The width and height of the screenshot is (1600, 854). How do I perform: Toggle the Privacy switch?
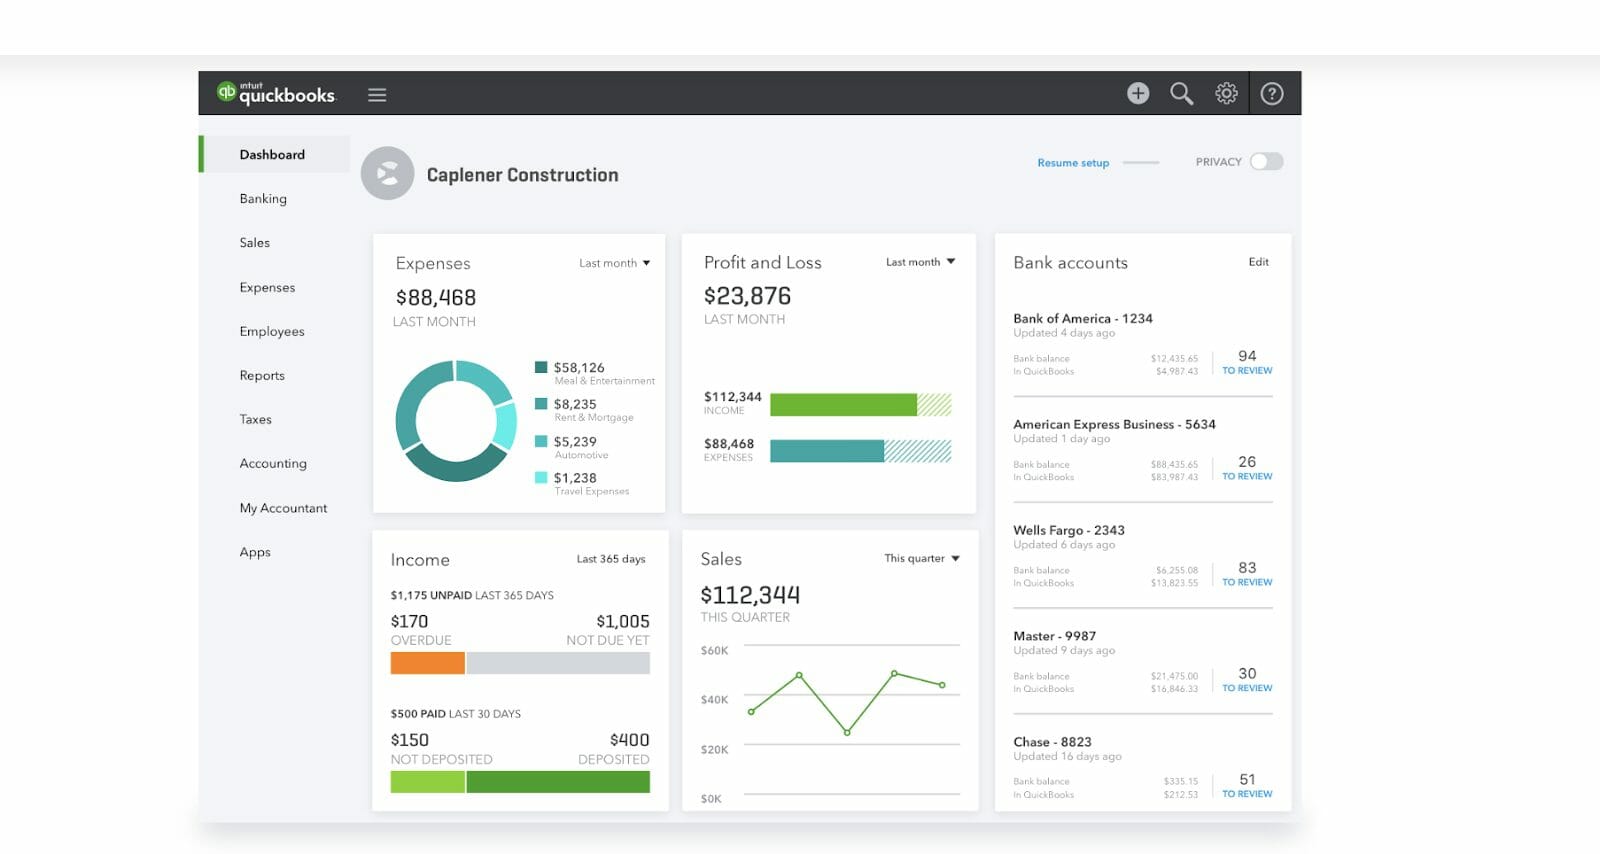coord(1266,161)
